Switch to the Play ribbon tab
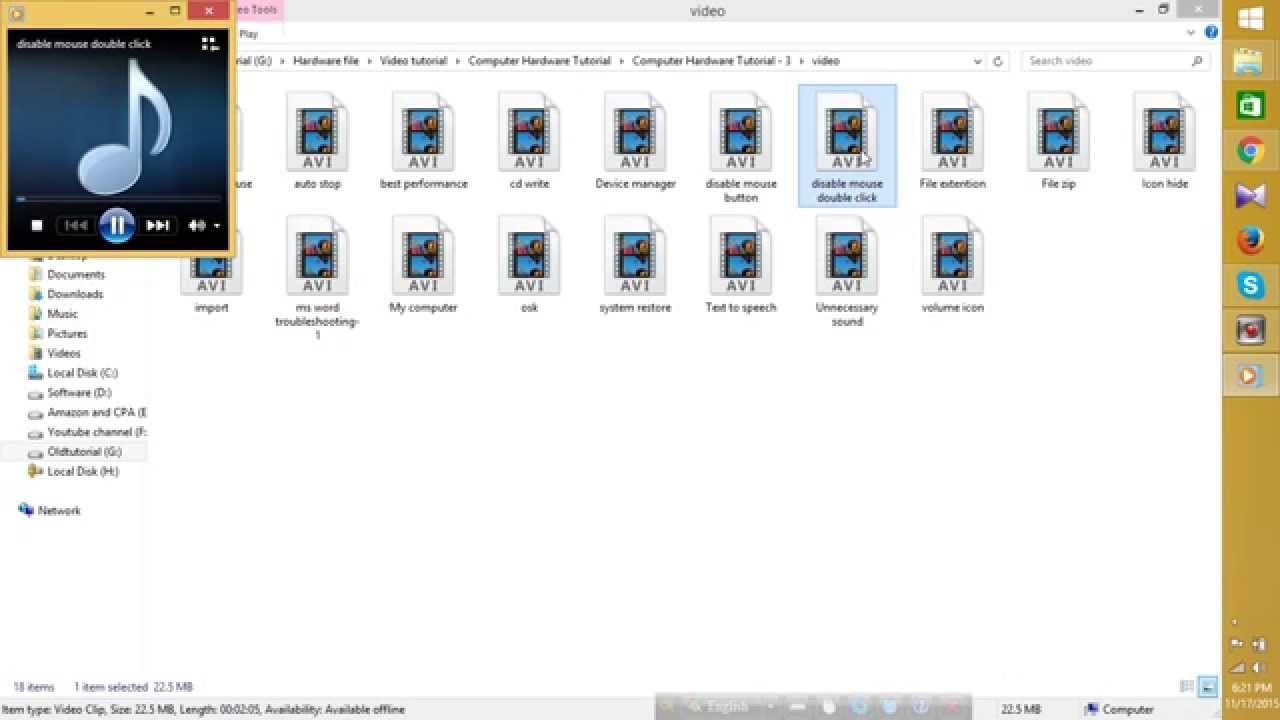1280x720 pixels. tap(246, 32)
